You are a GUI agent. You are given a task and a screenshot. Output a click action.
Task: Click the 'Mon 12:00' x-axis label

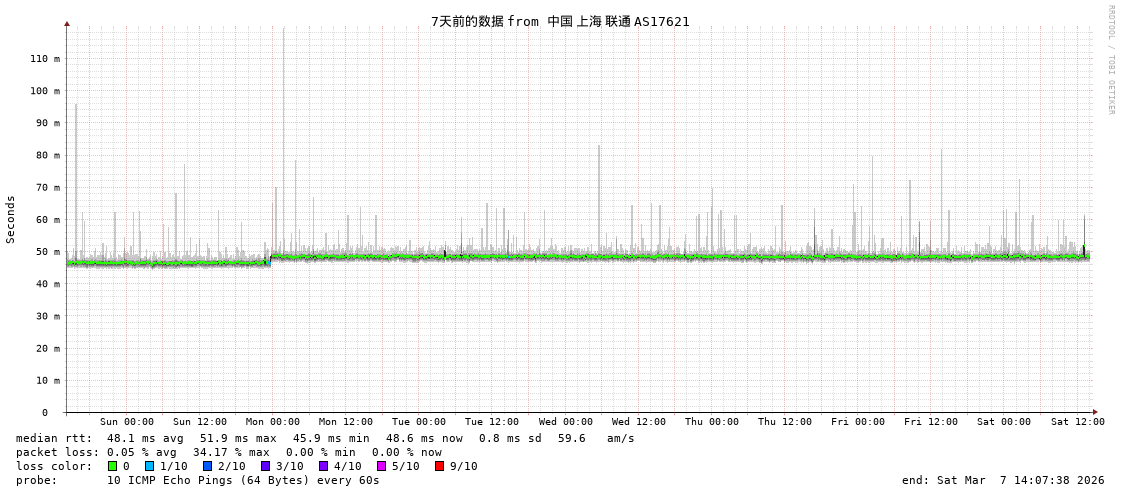(x=346, y=422)
